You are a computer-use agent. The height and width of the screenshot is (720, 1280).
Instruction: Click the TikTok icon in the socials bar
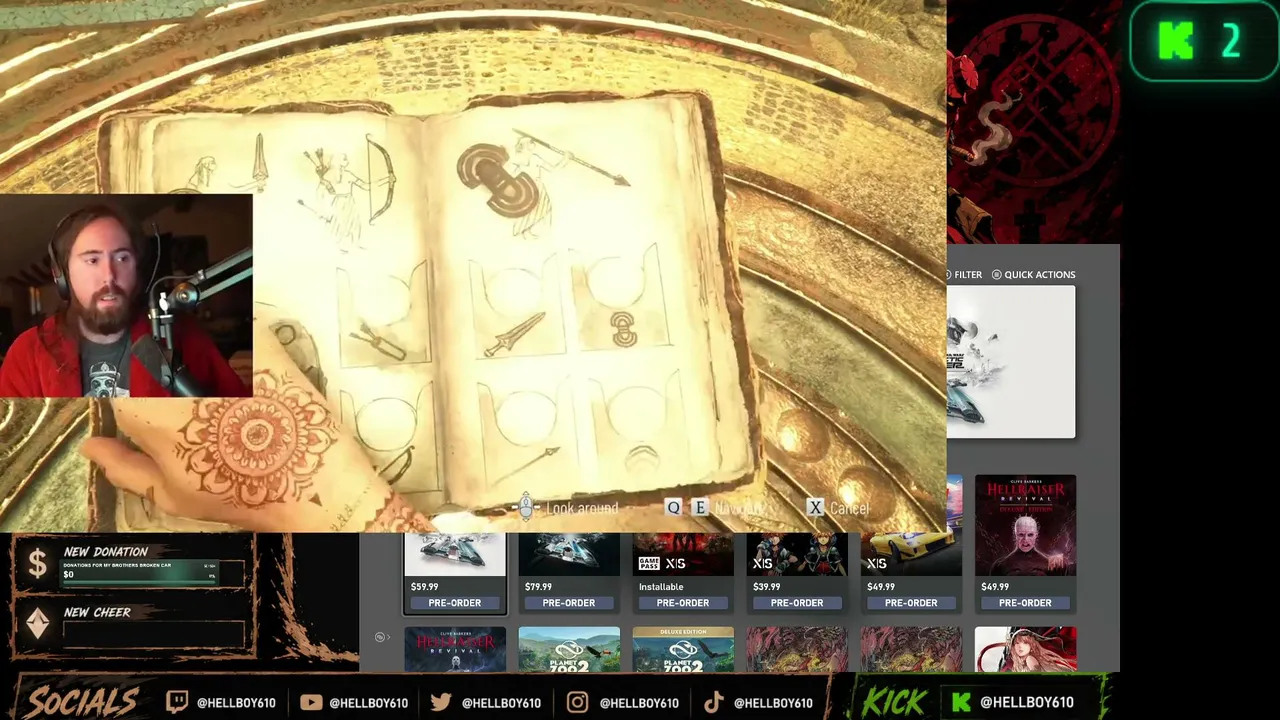(713, 702)
